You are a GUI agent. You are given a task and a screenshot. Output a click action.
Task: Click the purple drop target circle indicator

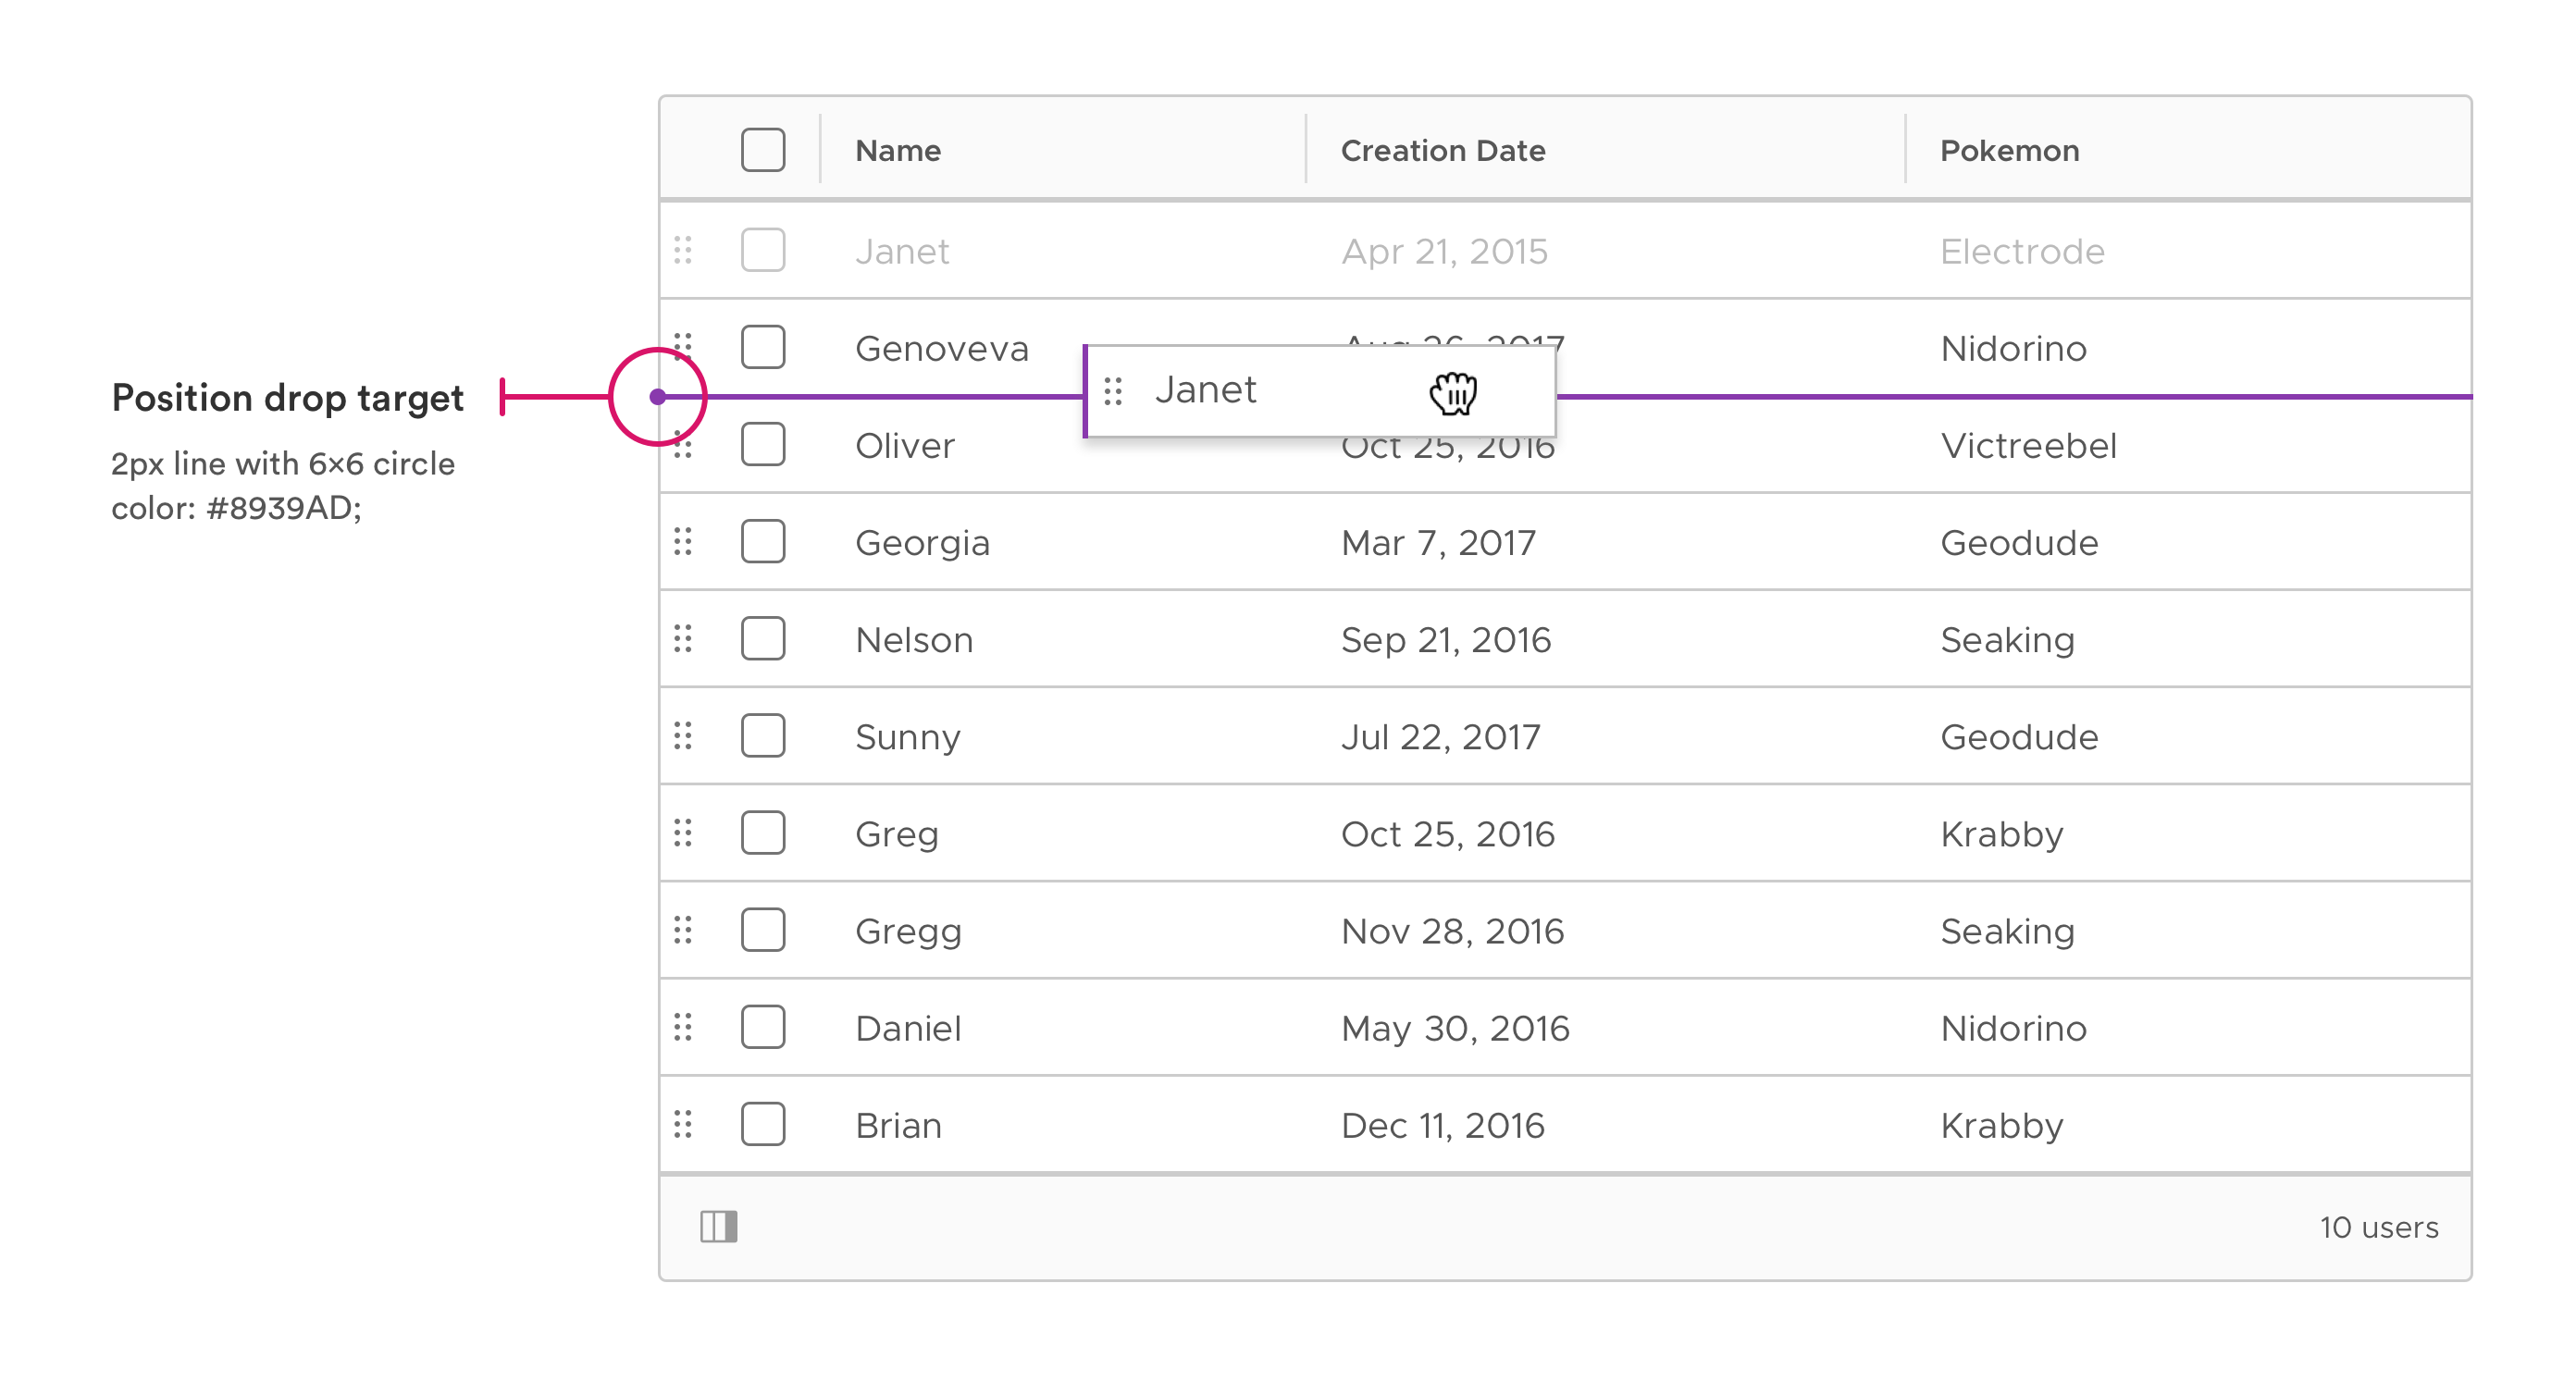659,396
